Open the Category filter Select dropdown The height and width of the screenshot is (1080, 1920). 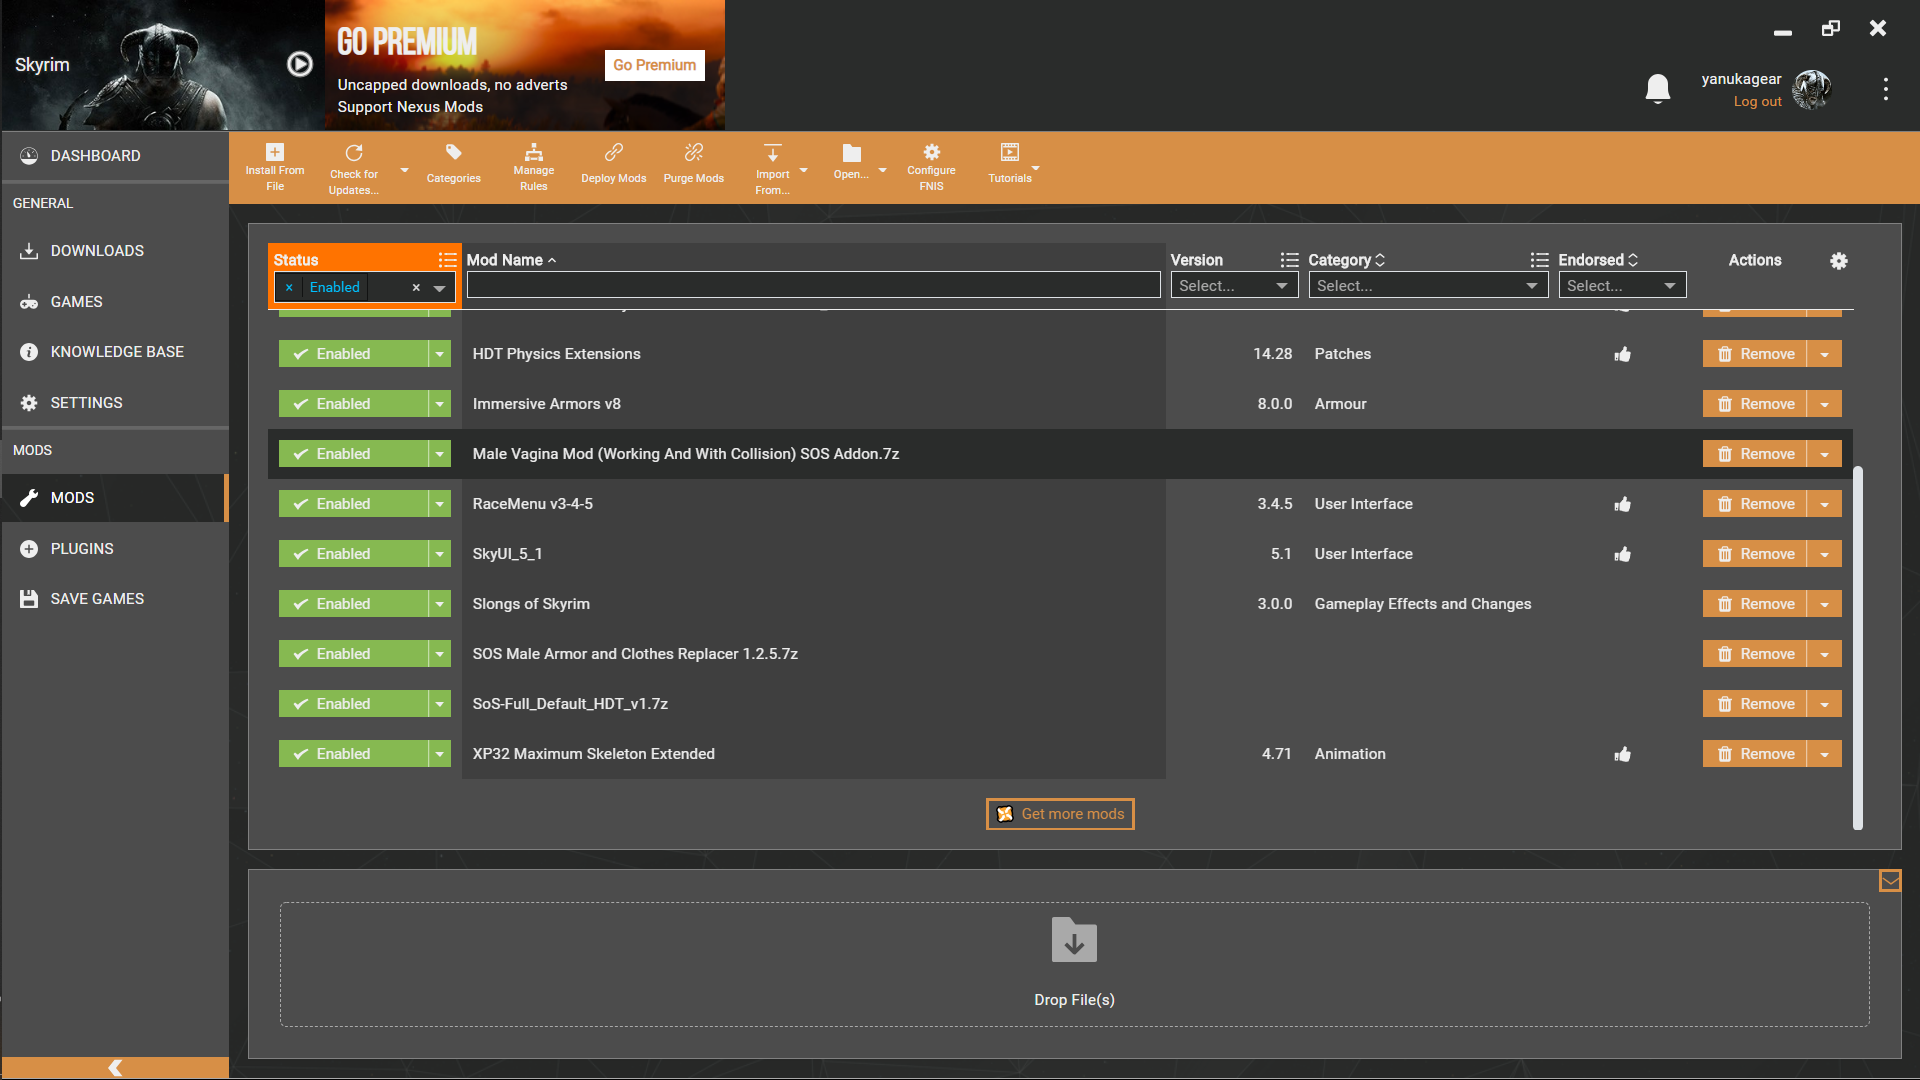1428,286
